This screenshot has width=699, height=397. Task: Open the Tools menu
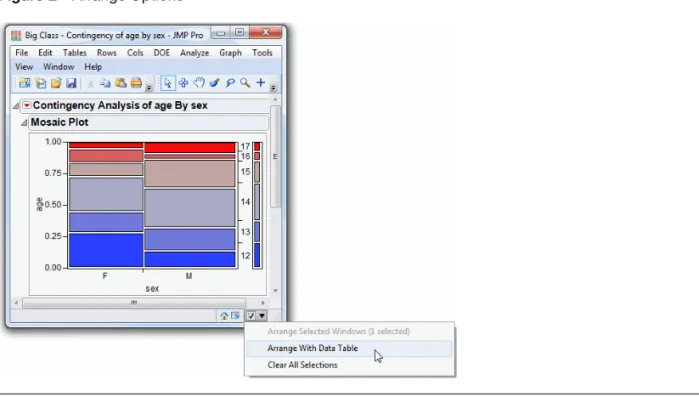[262, 53]
